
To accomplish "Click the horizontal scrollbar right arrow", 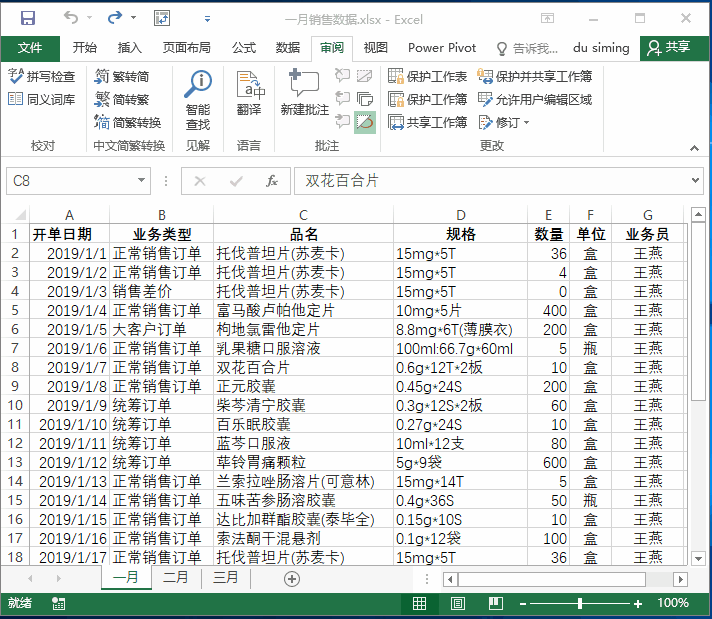I will tap(680, 579).
